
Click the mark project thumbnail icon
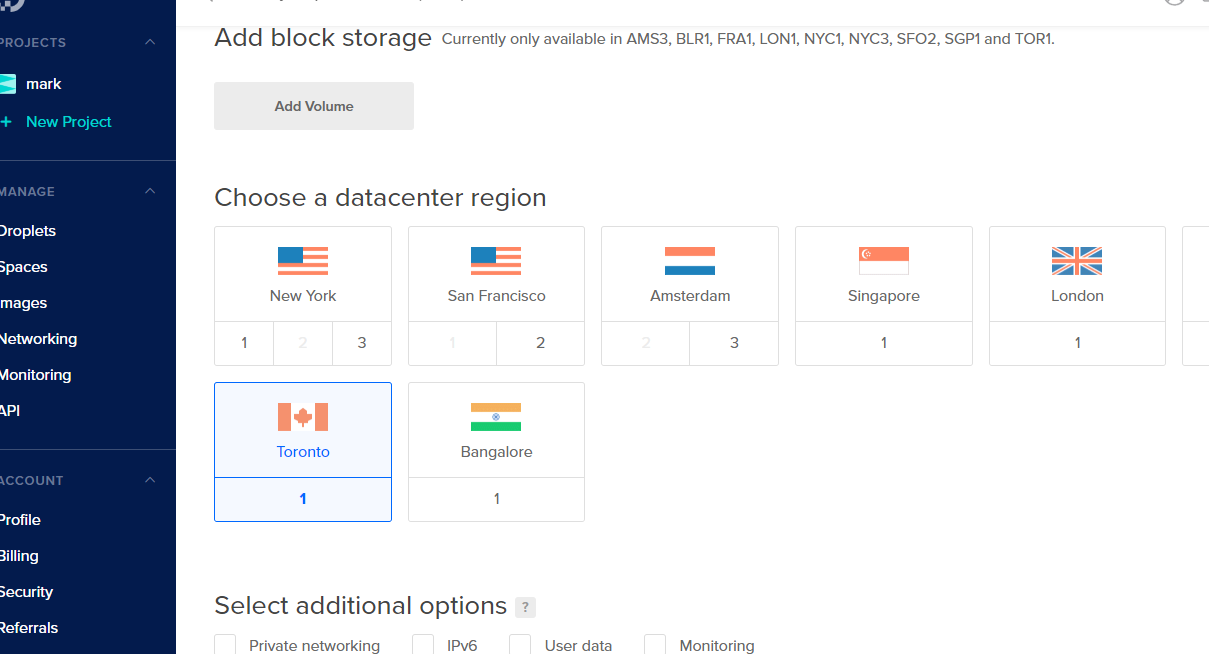(x=9, y=83)
